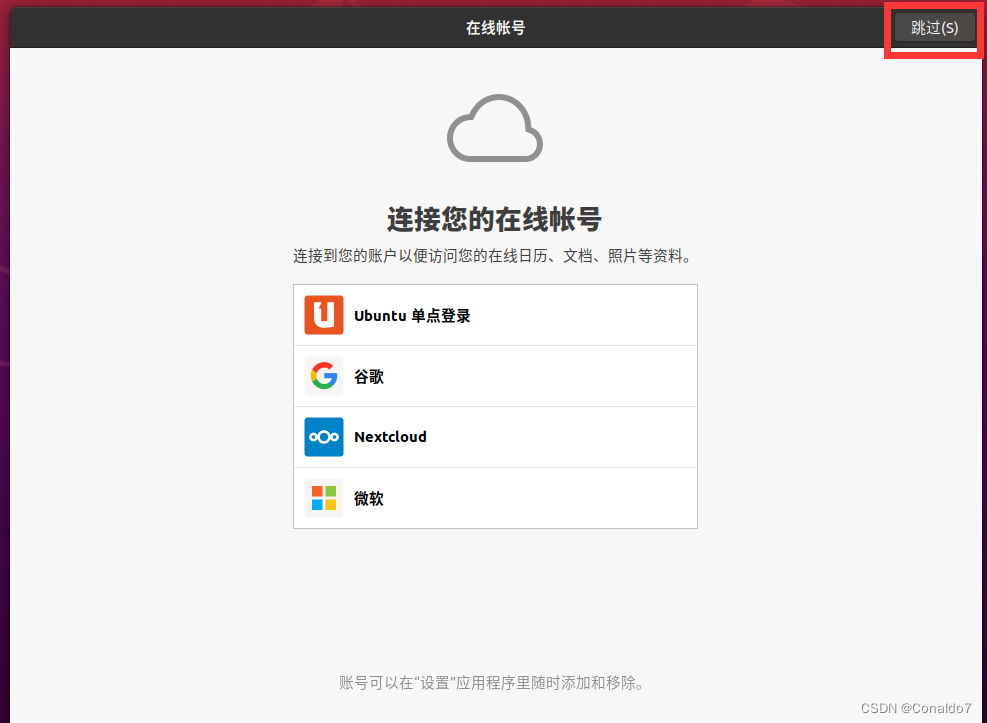
Task: Open the Ubuntu 单点登录 account row
Action: point(495,315)
